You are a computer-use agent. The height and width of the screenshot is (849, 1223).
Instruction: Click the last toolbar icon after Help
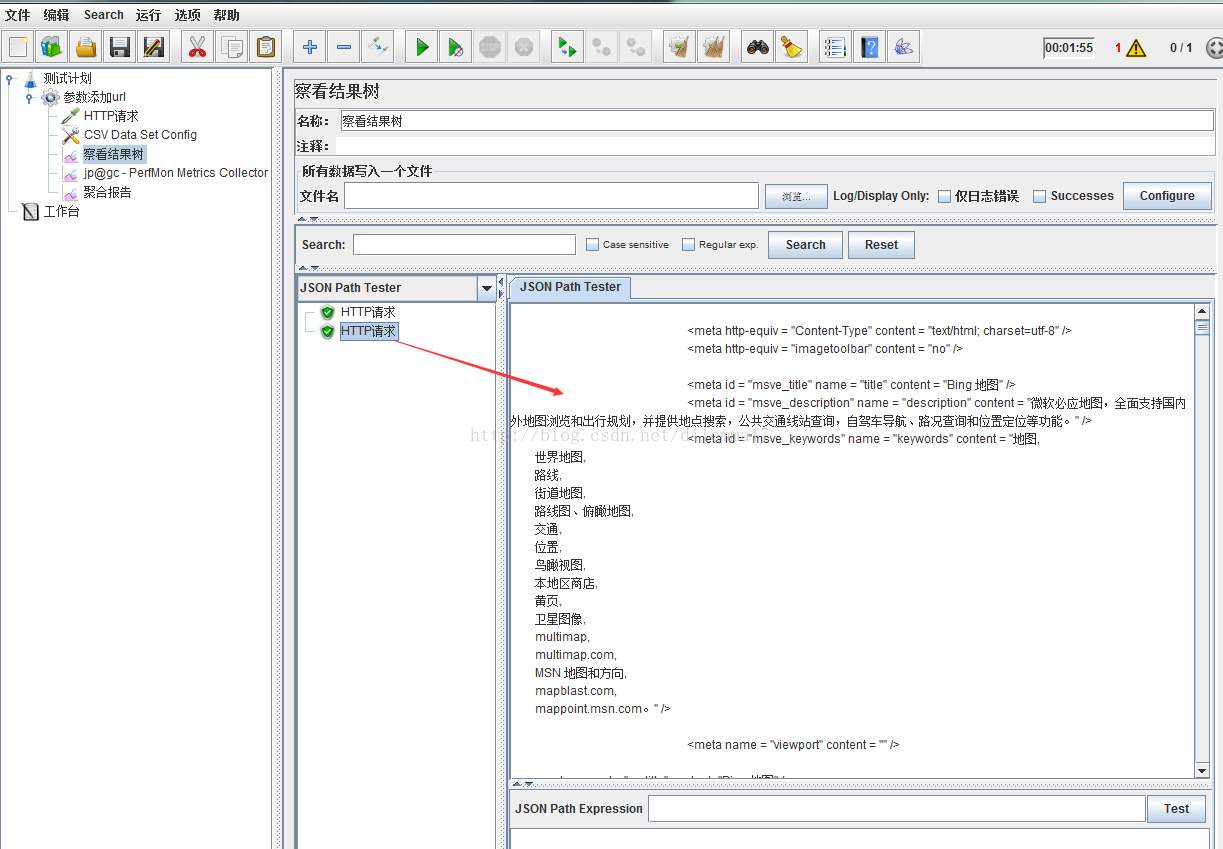[903, 47]
